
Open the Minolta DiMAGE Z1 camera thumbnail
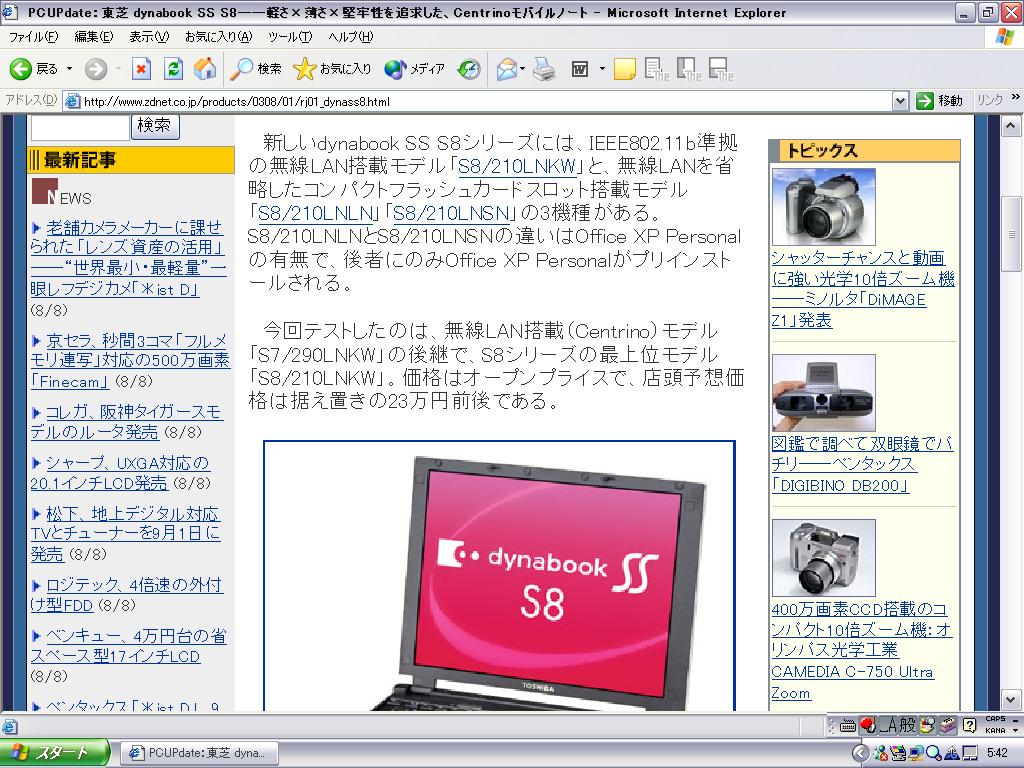823,207
